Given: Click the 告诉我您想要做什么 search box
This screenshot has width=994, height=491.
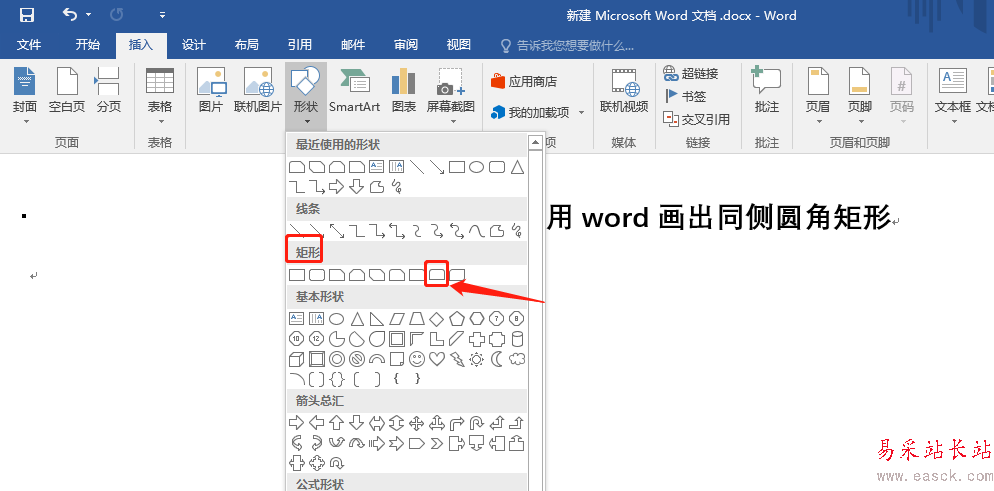Looking at the screenshot, I should pos(567,46).
